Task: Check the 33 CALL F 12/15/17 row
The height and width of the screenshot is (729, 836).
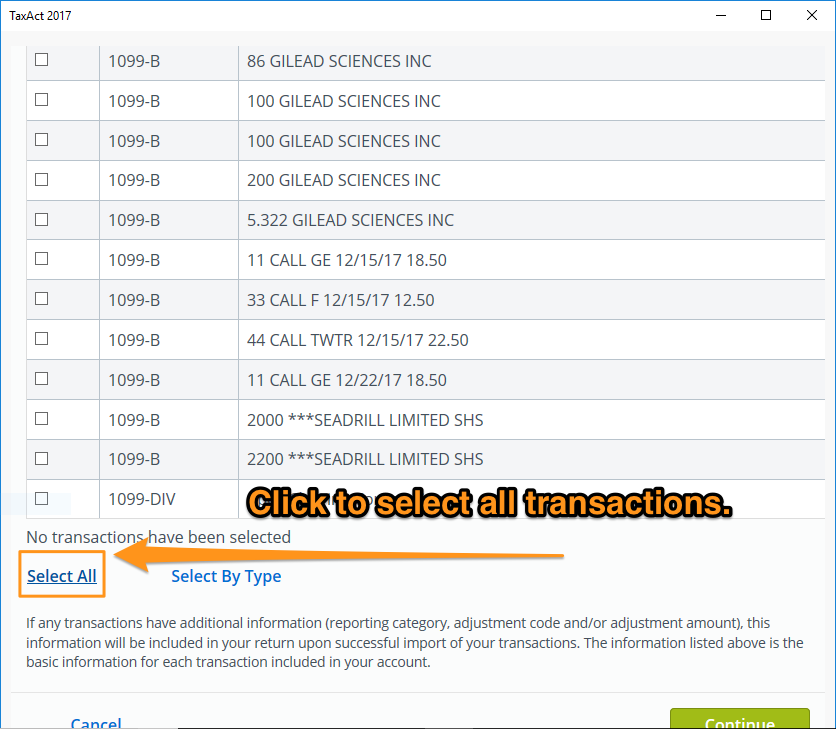Action: pos(40,299)
